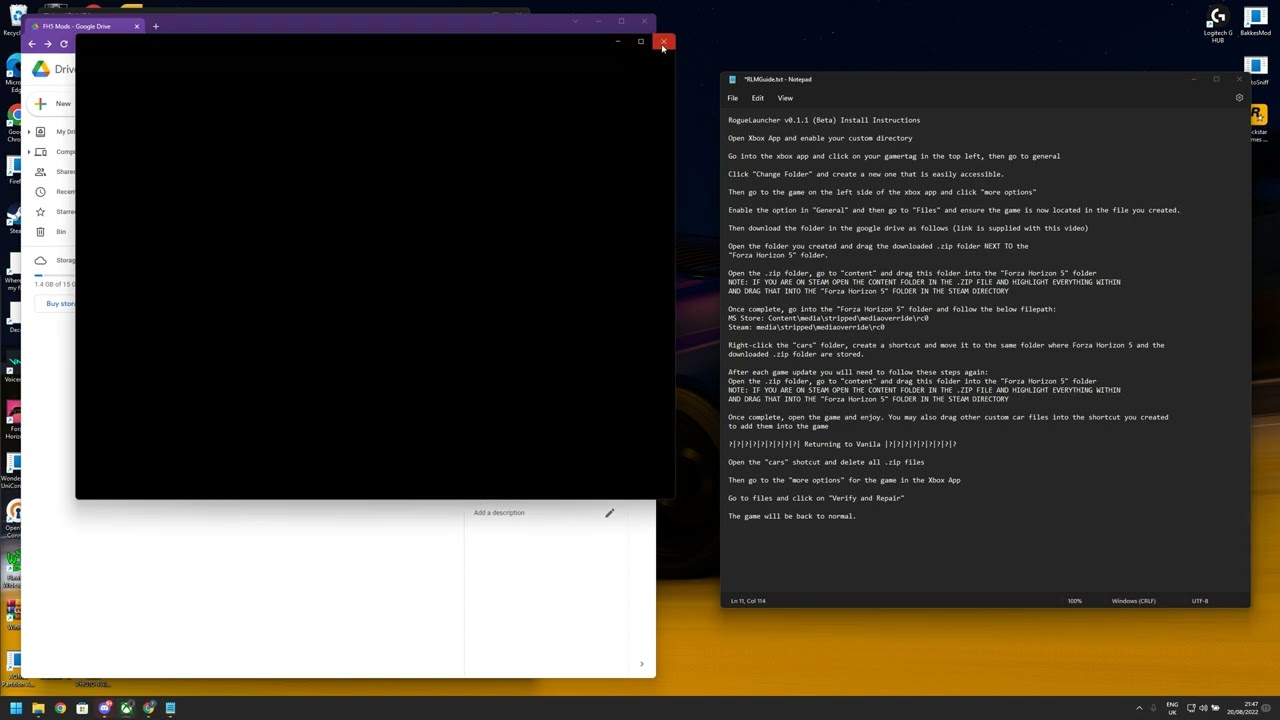Open Shared with me icon
This screenshot has width=1280, height=720.
pyautogui.click(x=41, y=172)
